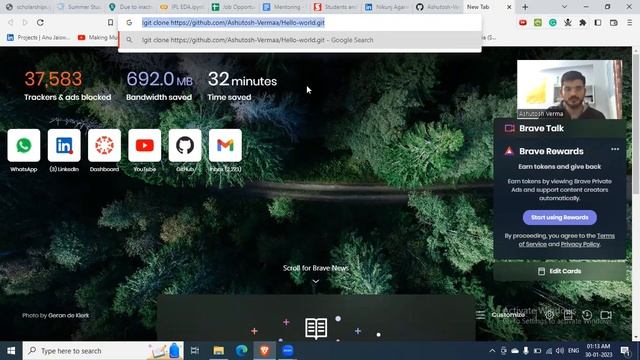This screenshot has height=360, width=640.
Task: Click Start using Rewards button
Action: pyautogui.click(x=560, y=218)
